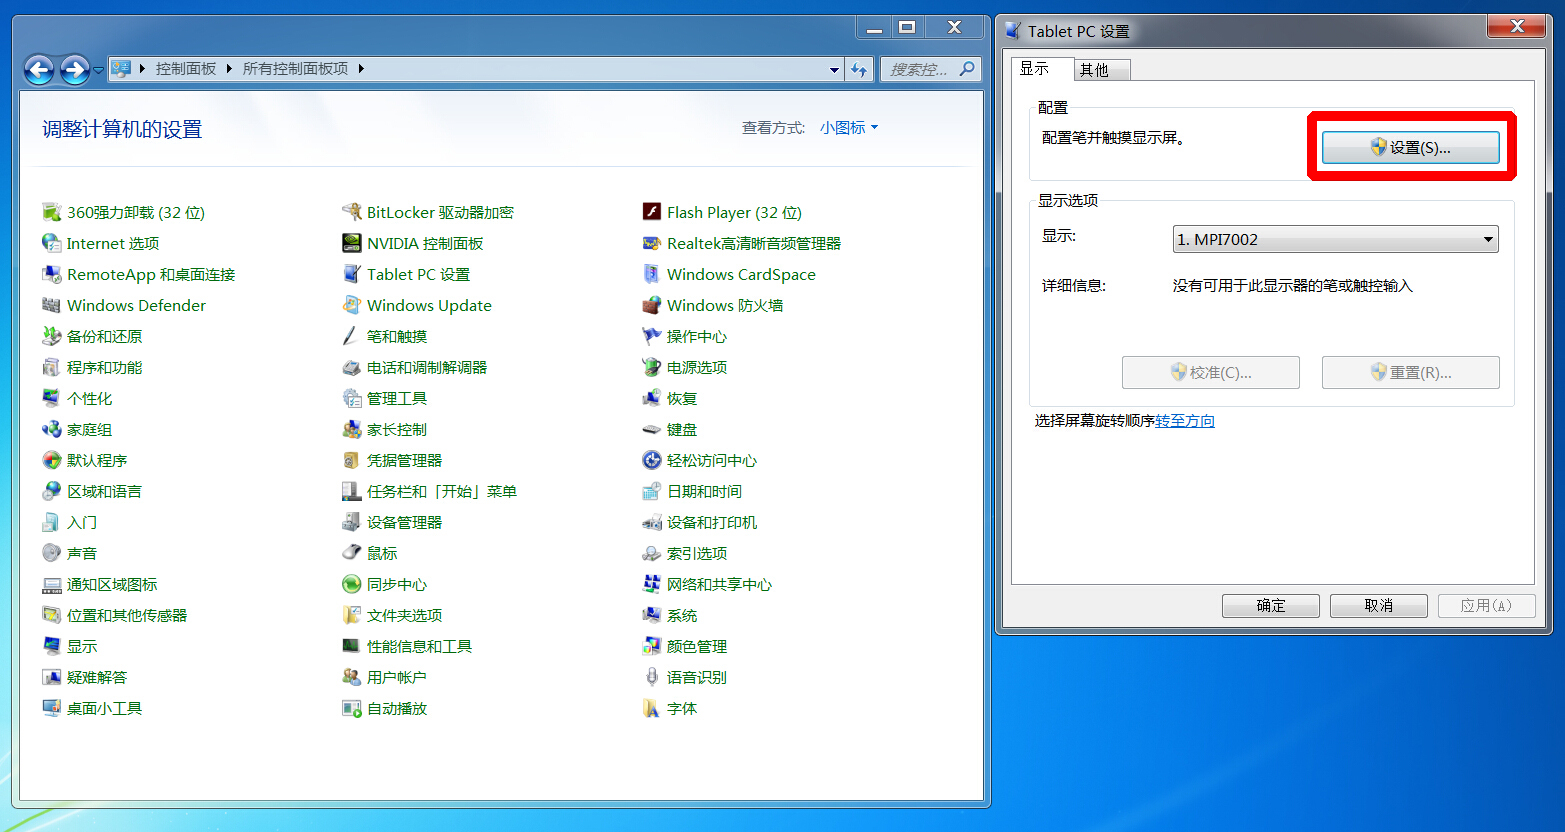Open the Flash Player (32 位) icon
Screen dimensions: 1565x832
(651, 212)
